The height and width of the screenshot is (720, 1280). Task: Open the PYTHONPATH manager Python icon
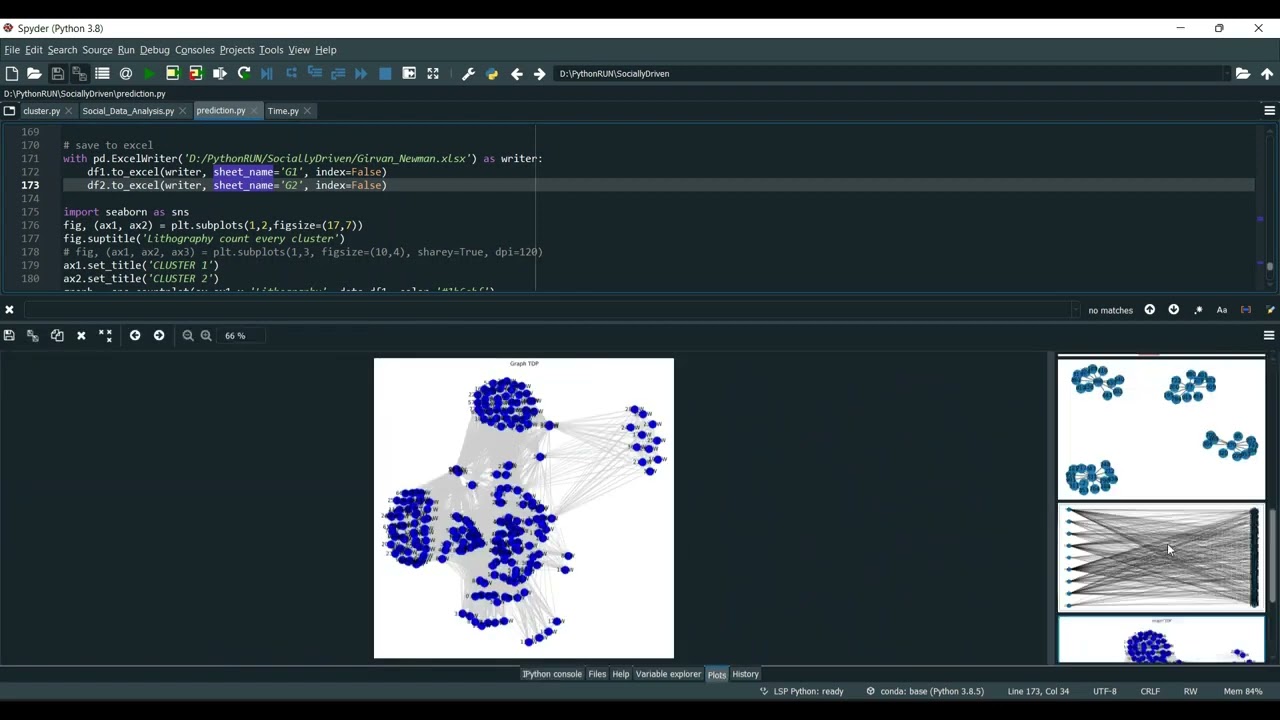coord(492,73)
